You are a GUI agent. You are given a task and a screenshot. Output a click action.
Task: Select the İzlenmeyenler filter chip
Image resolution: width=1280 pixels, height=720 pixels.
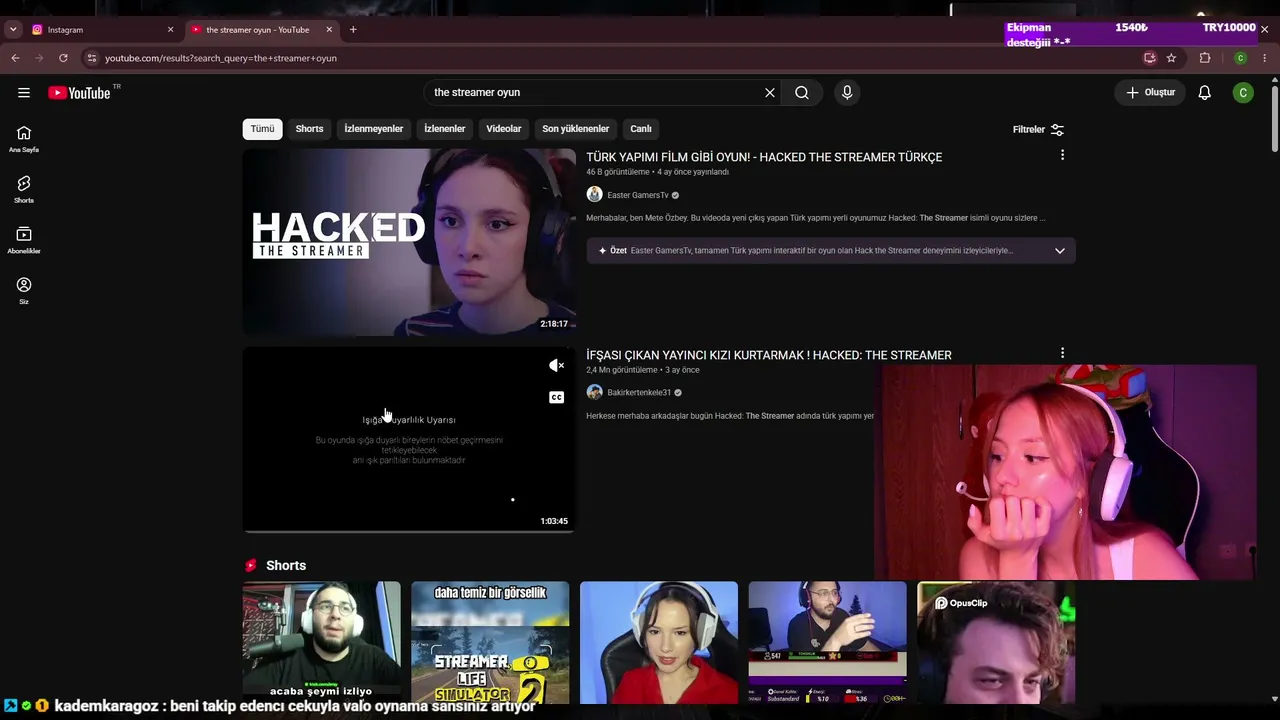coord(374,129)
